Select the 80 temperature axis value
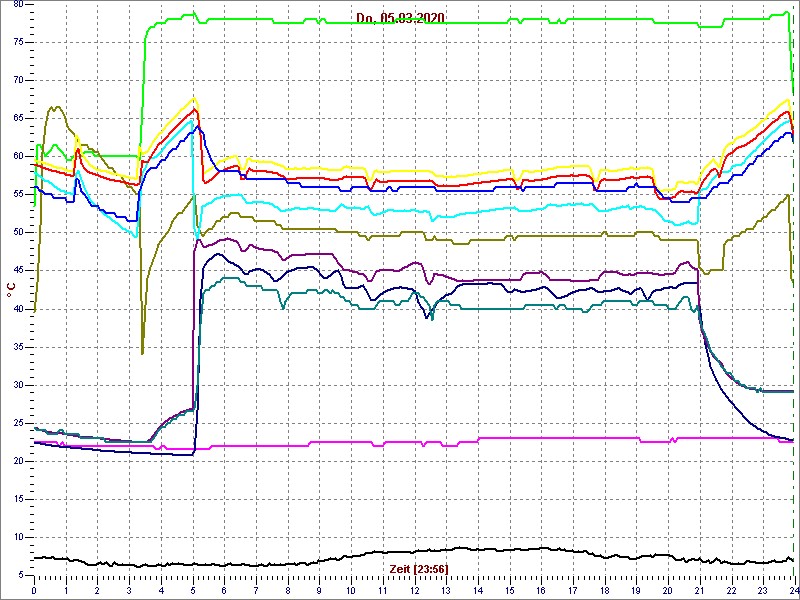 pos(18,4)
